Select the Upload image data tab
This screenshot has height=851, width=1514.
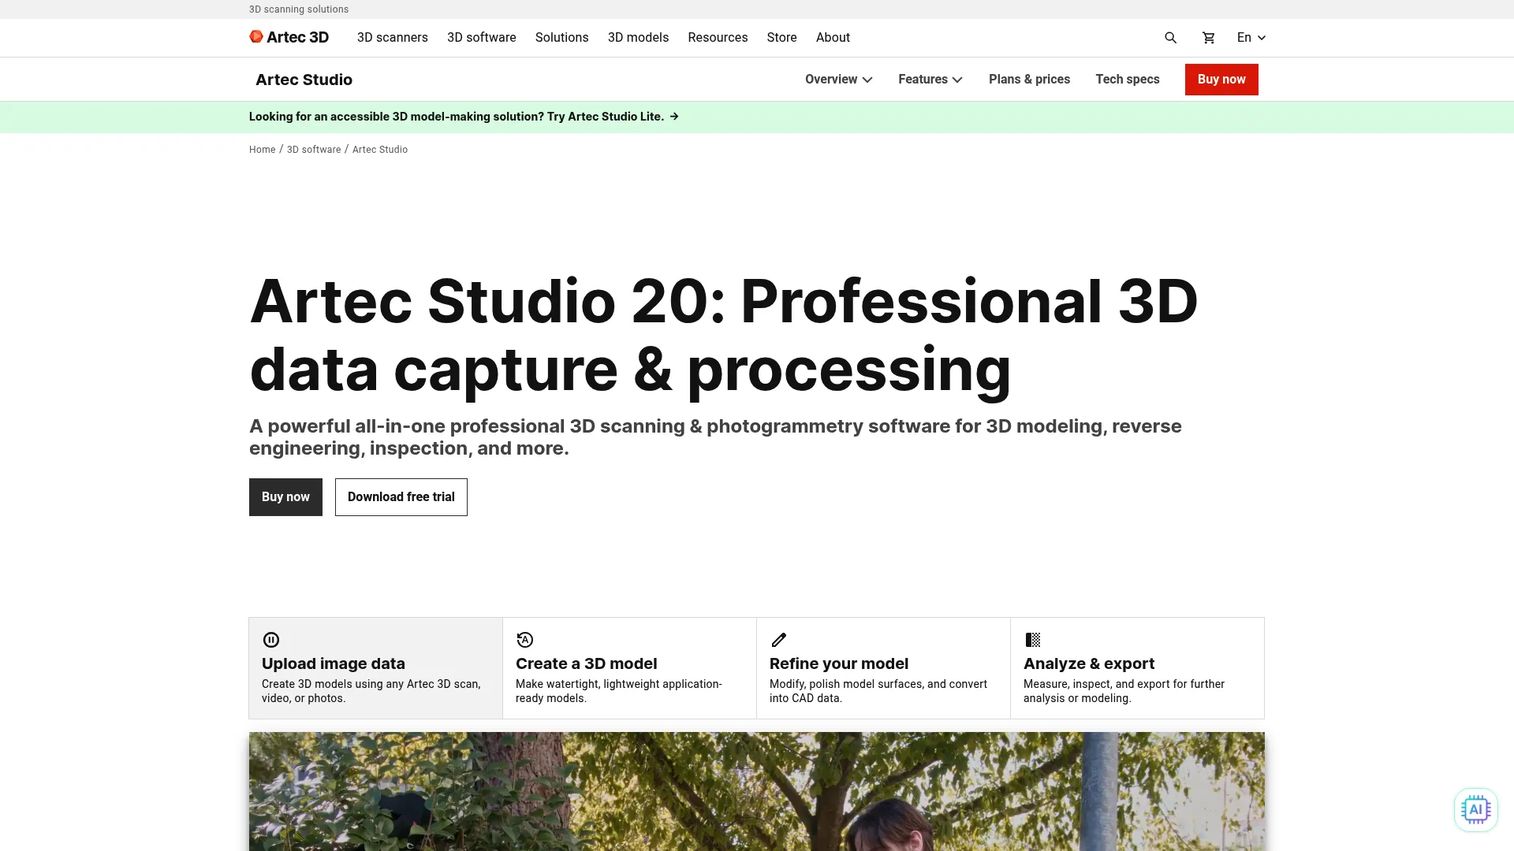[376, 668]
